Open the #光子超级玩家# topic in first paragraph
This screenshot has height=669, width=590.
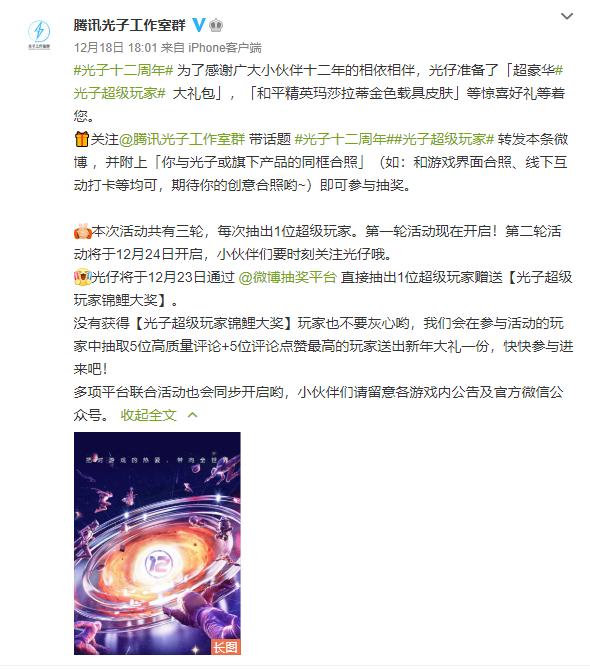coord(318,81)
